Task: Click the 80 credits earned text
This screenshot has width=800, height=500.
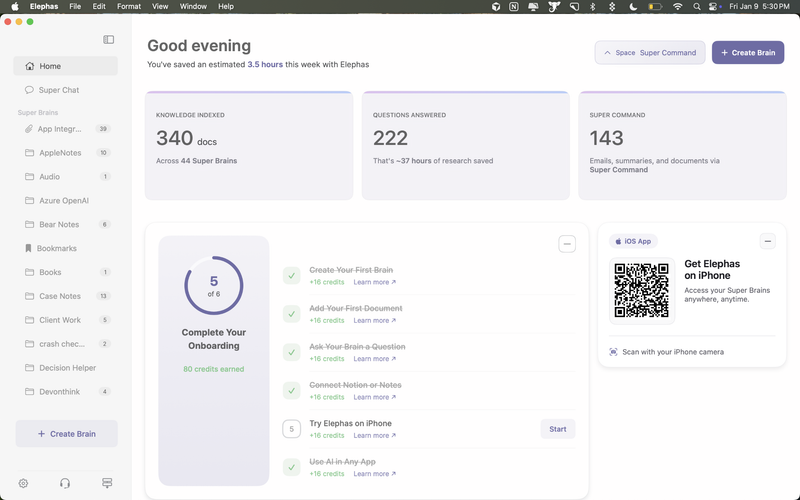Action: click(x=214, y=369)
